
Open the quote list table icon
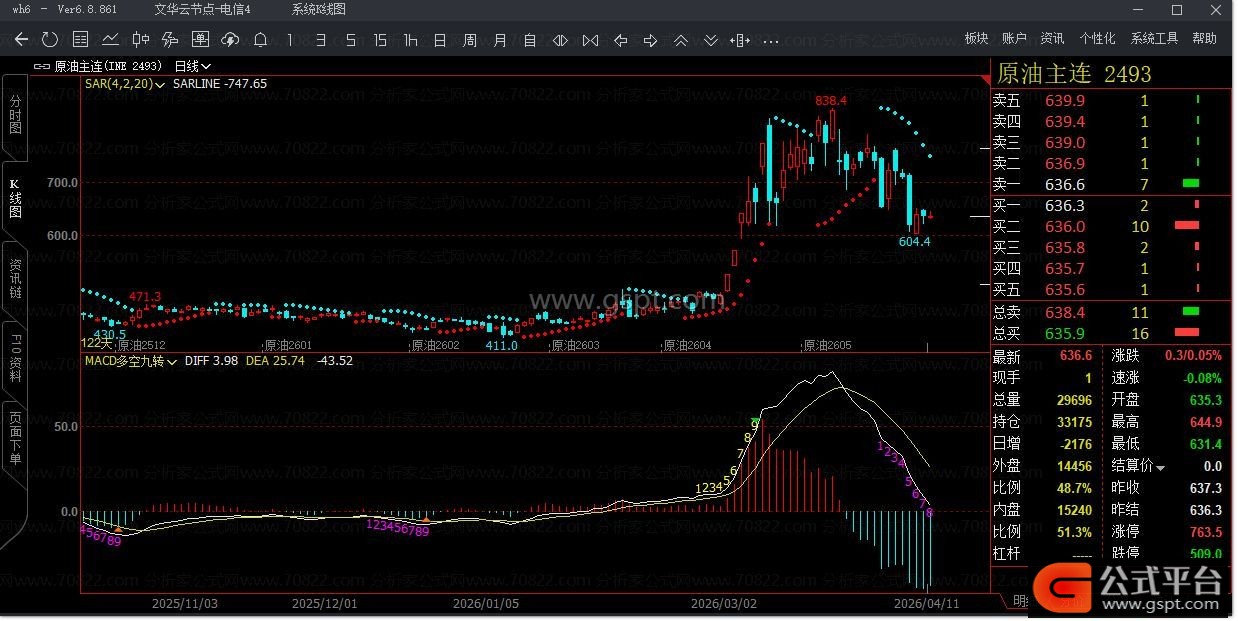pos(81,40)
